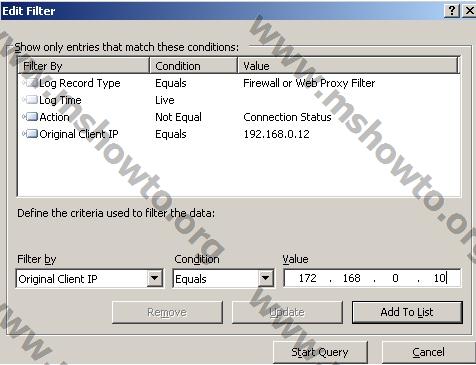Open the Filter by dropdown arrow
476x365 pixels.
coord(155,278)
